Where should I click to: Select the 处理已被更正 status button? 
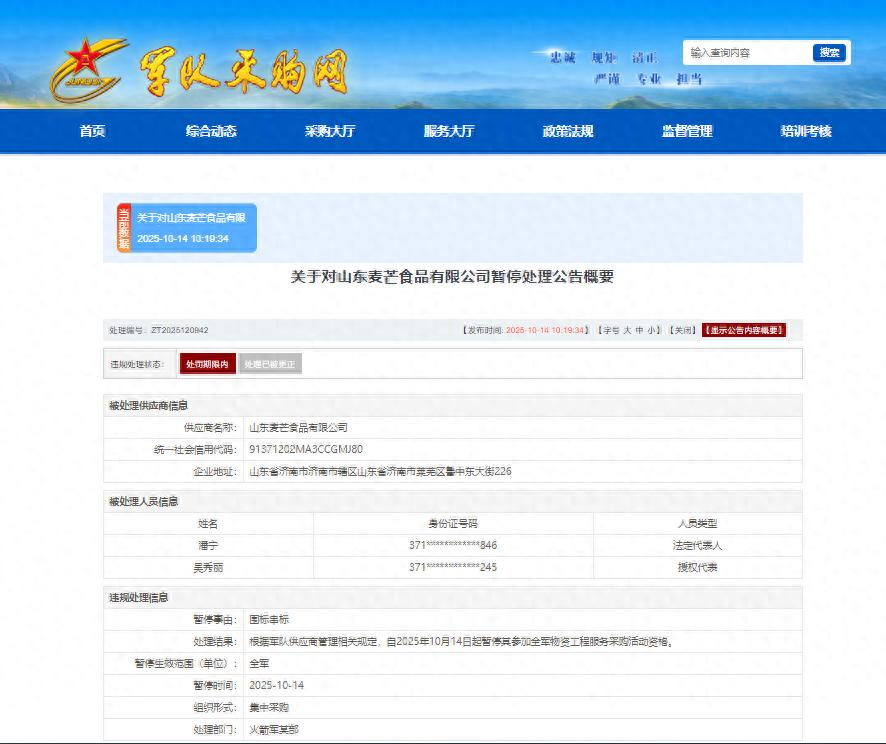pyautogui.click(x=271, y=363)
